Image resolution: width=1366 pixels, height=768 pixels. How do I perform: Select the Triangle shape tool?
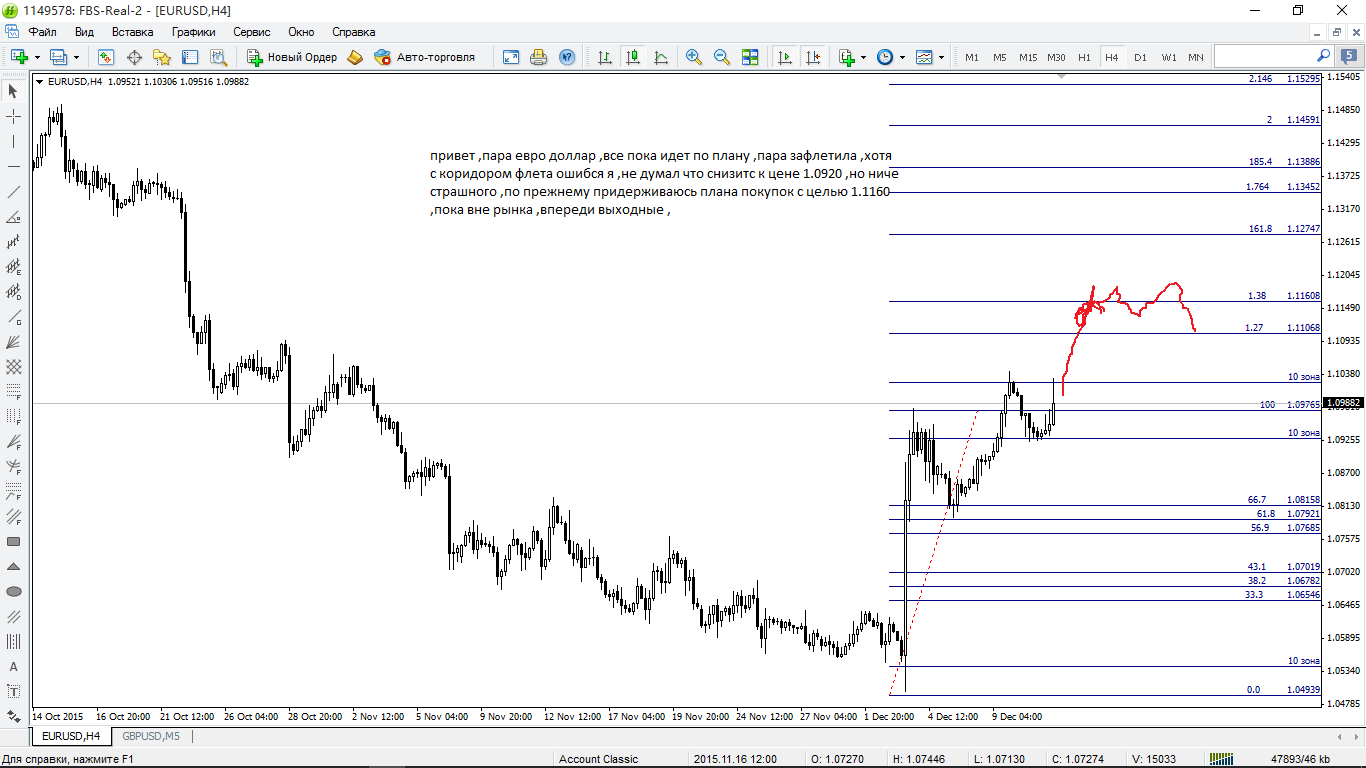14,567
